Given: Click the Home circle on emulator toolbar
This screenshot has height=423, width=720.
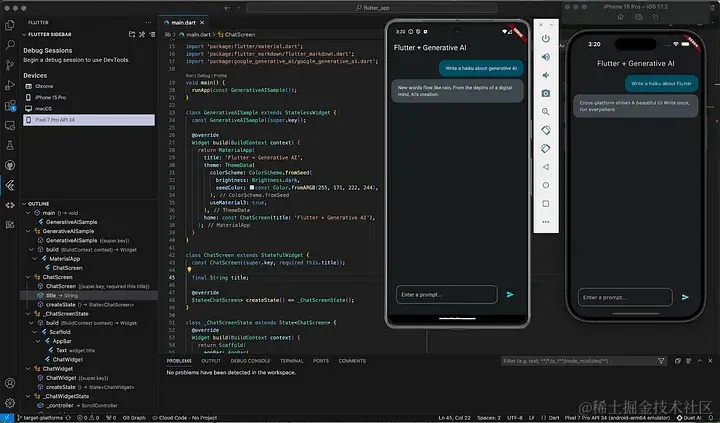Looking at the screenshot, I should tap(546, 185).
